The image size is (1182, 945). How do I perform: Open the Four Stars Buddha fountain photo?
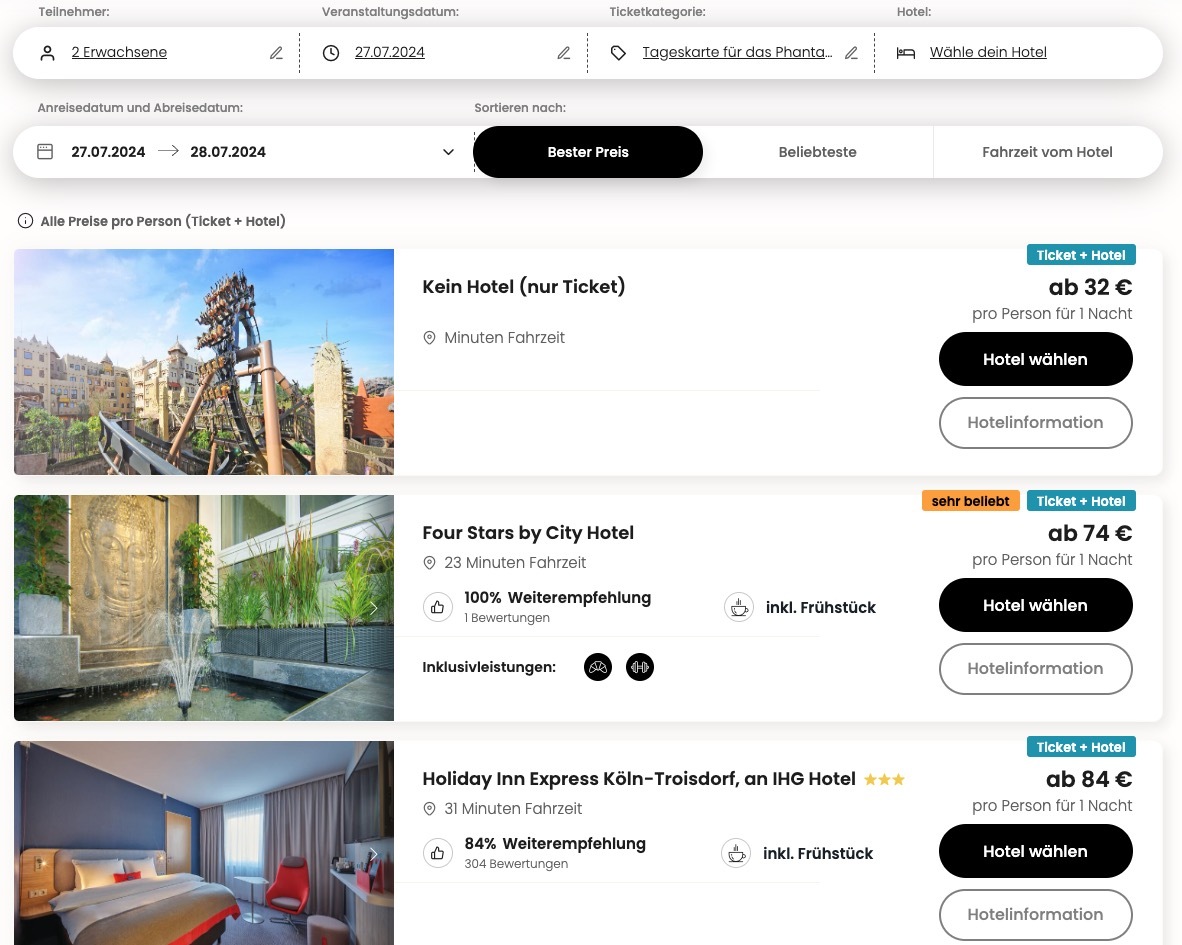pos(204,607)
